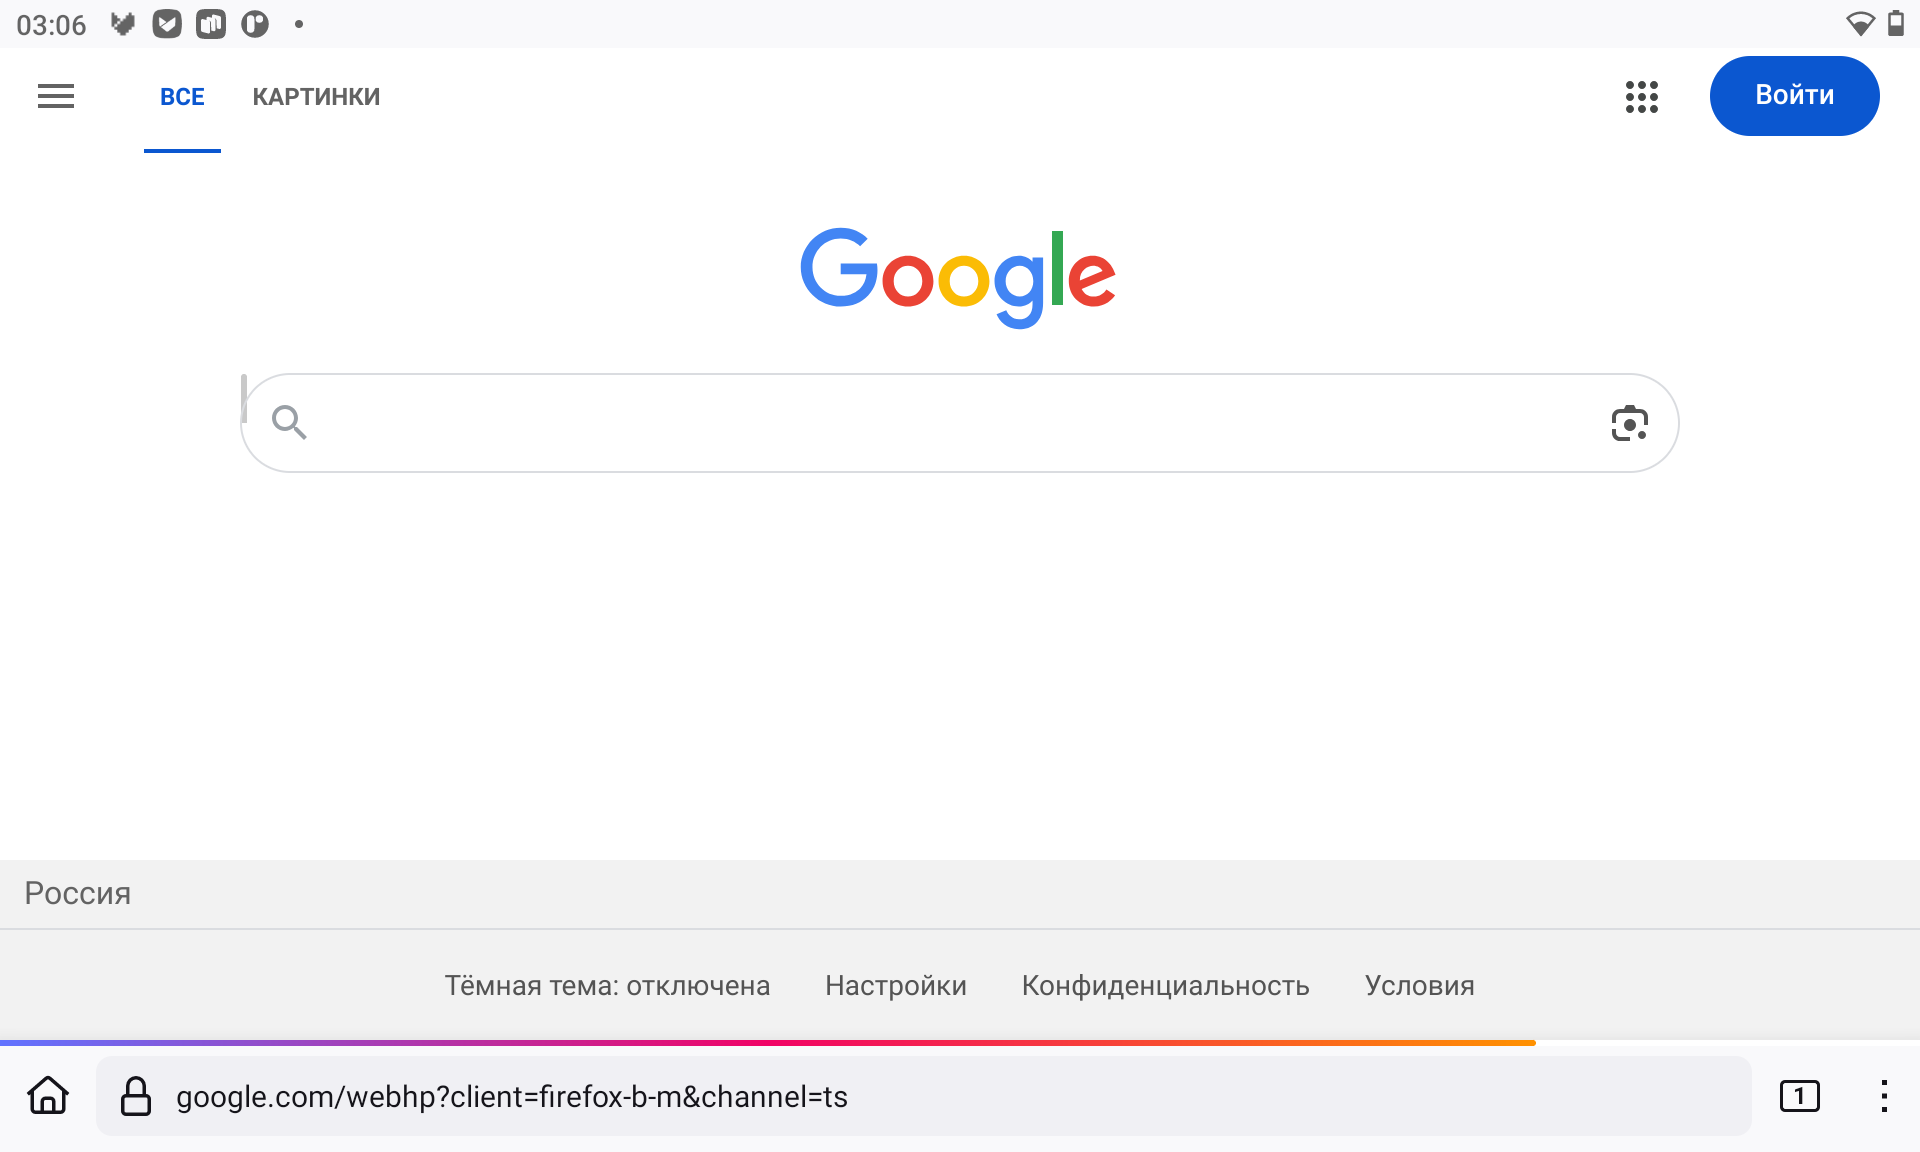Open the Настройки link
The image size is (1920, 1152).
(x=895, y=986)
